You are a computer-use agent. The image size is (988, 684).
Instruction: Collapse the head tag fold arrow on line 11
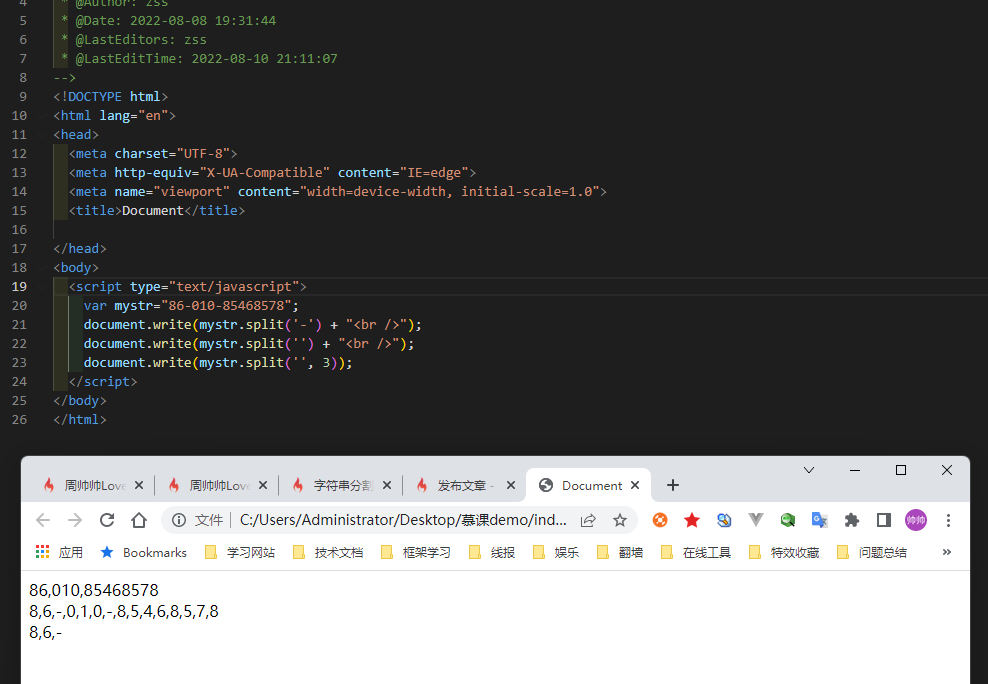click(x=42, y=134)
